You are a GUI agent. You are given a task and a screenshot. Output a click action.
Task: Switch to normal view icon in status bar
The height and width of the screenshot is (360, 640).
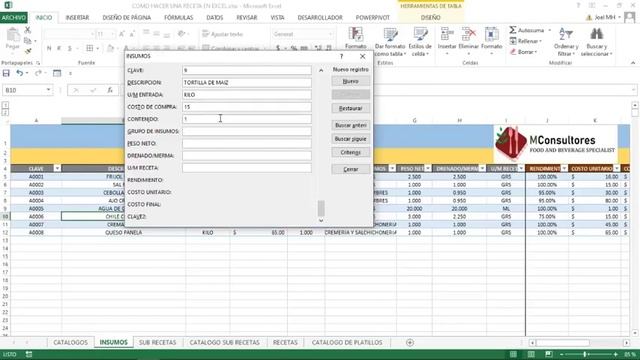[x=513, y=354]
